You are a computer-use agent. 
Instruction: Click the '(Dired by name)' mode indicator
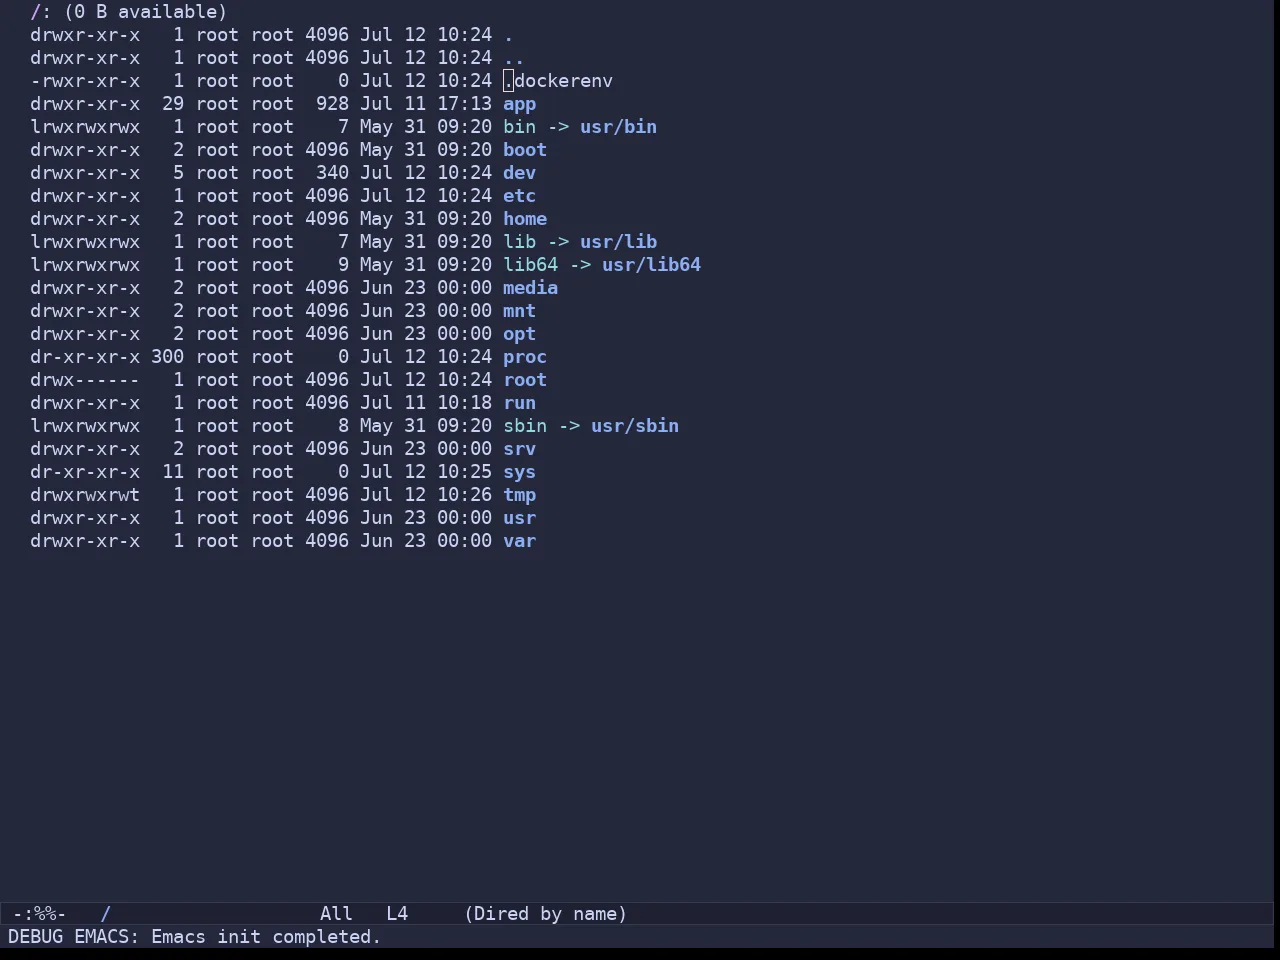546,914
